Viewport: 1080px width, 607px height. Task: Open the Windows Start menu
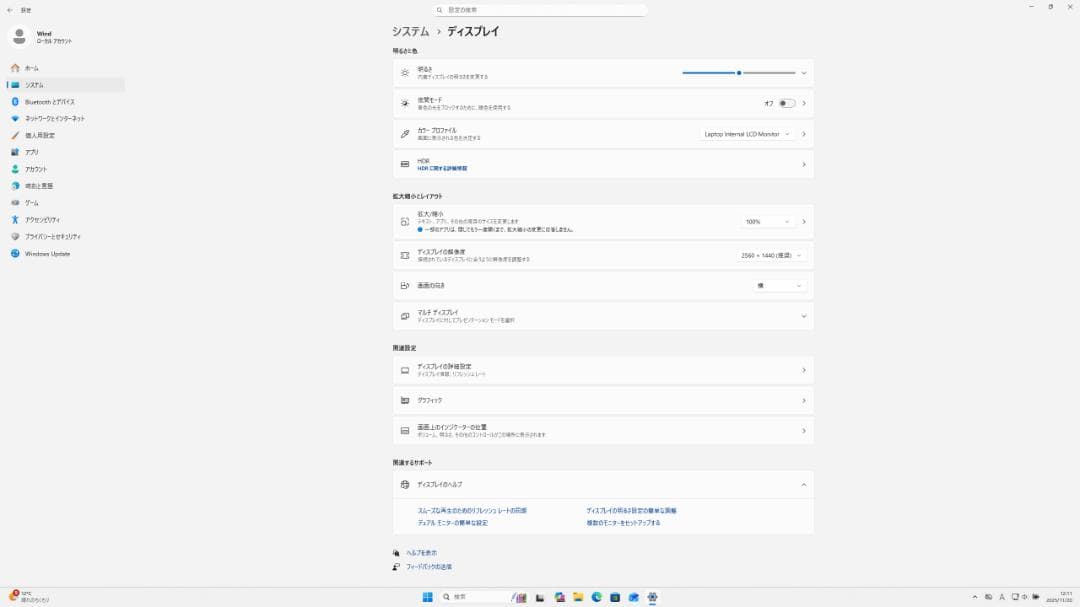(427, 597)
